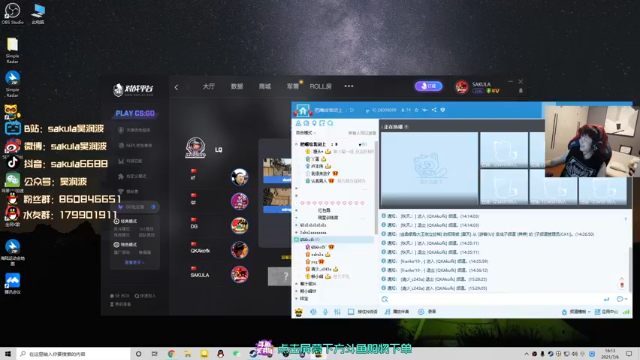Open the three-dots more menu in game client
This screenshot has height=360, width=640.
click(349, 86)
